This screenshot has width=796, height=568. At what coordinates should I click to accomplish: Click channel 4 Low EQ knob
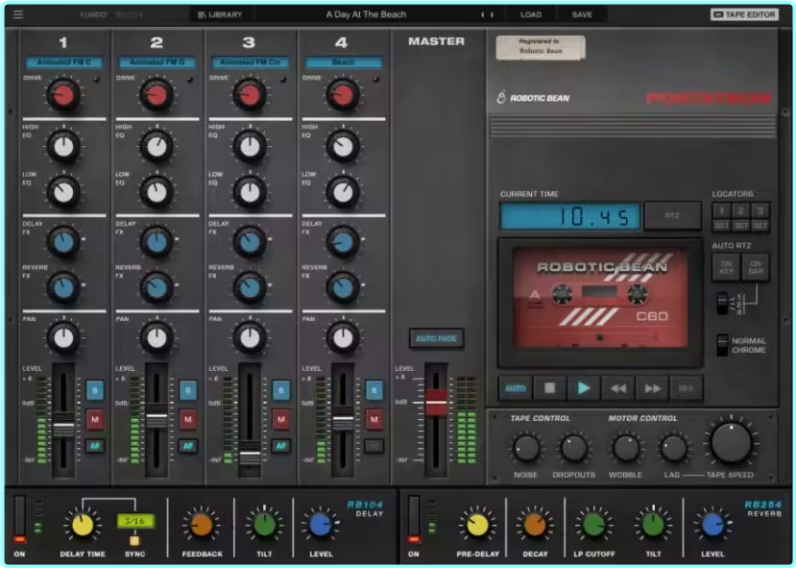pos(343,192)
